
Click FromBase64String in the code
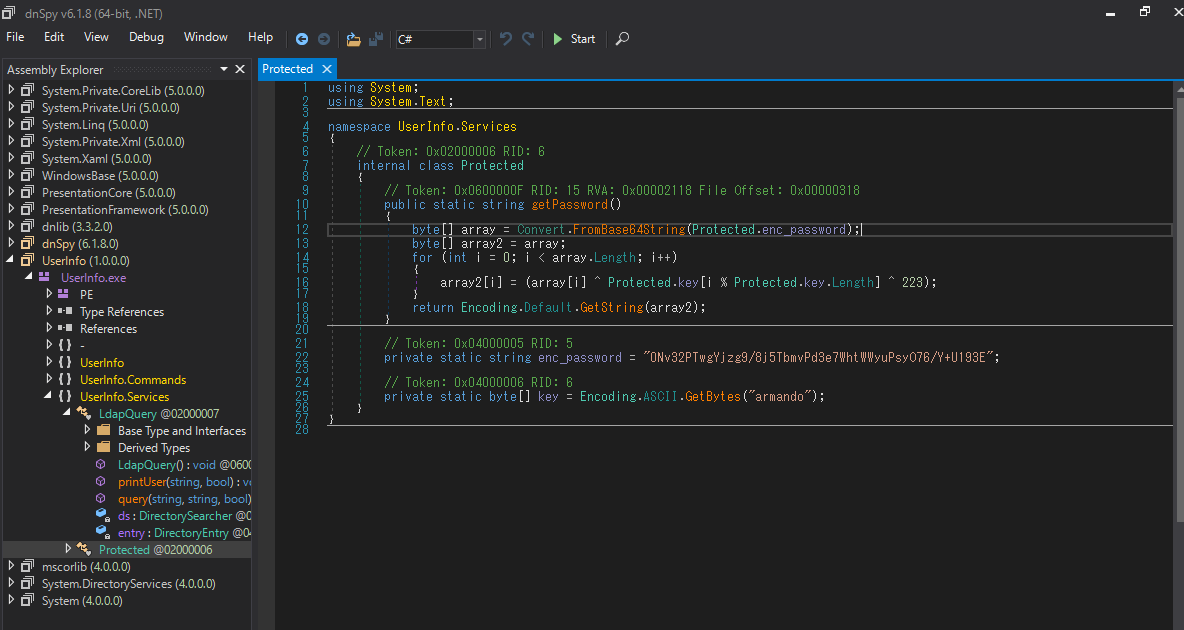[x=629, y=229]
